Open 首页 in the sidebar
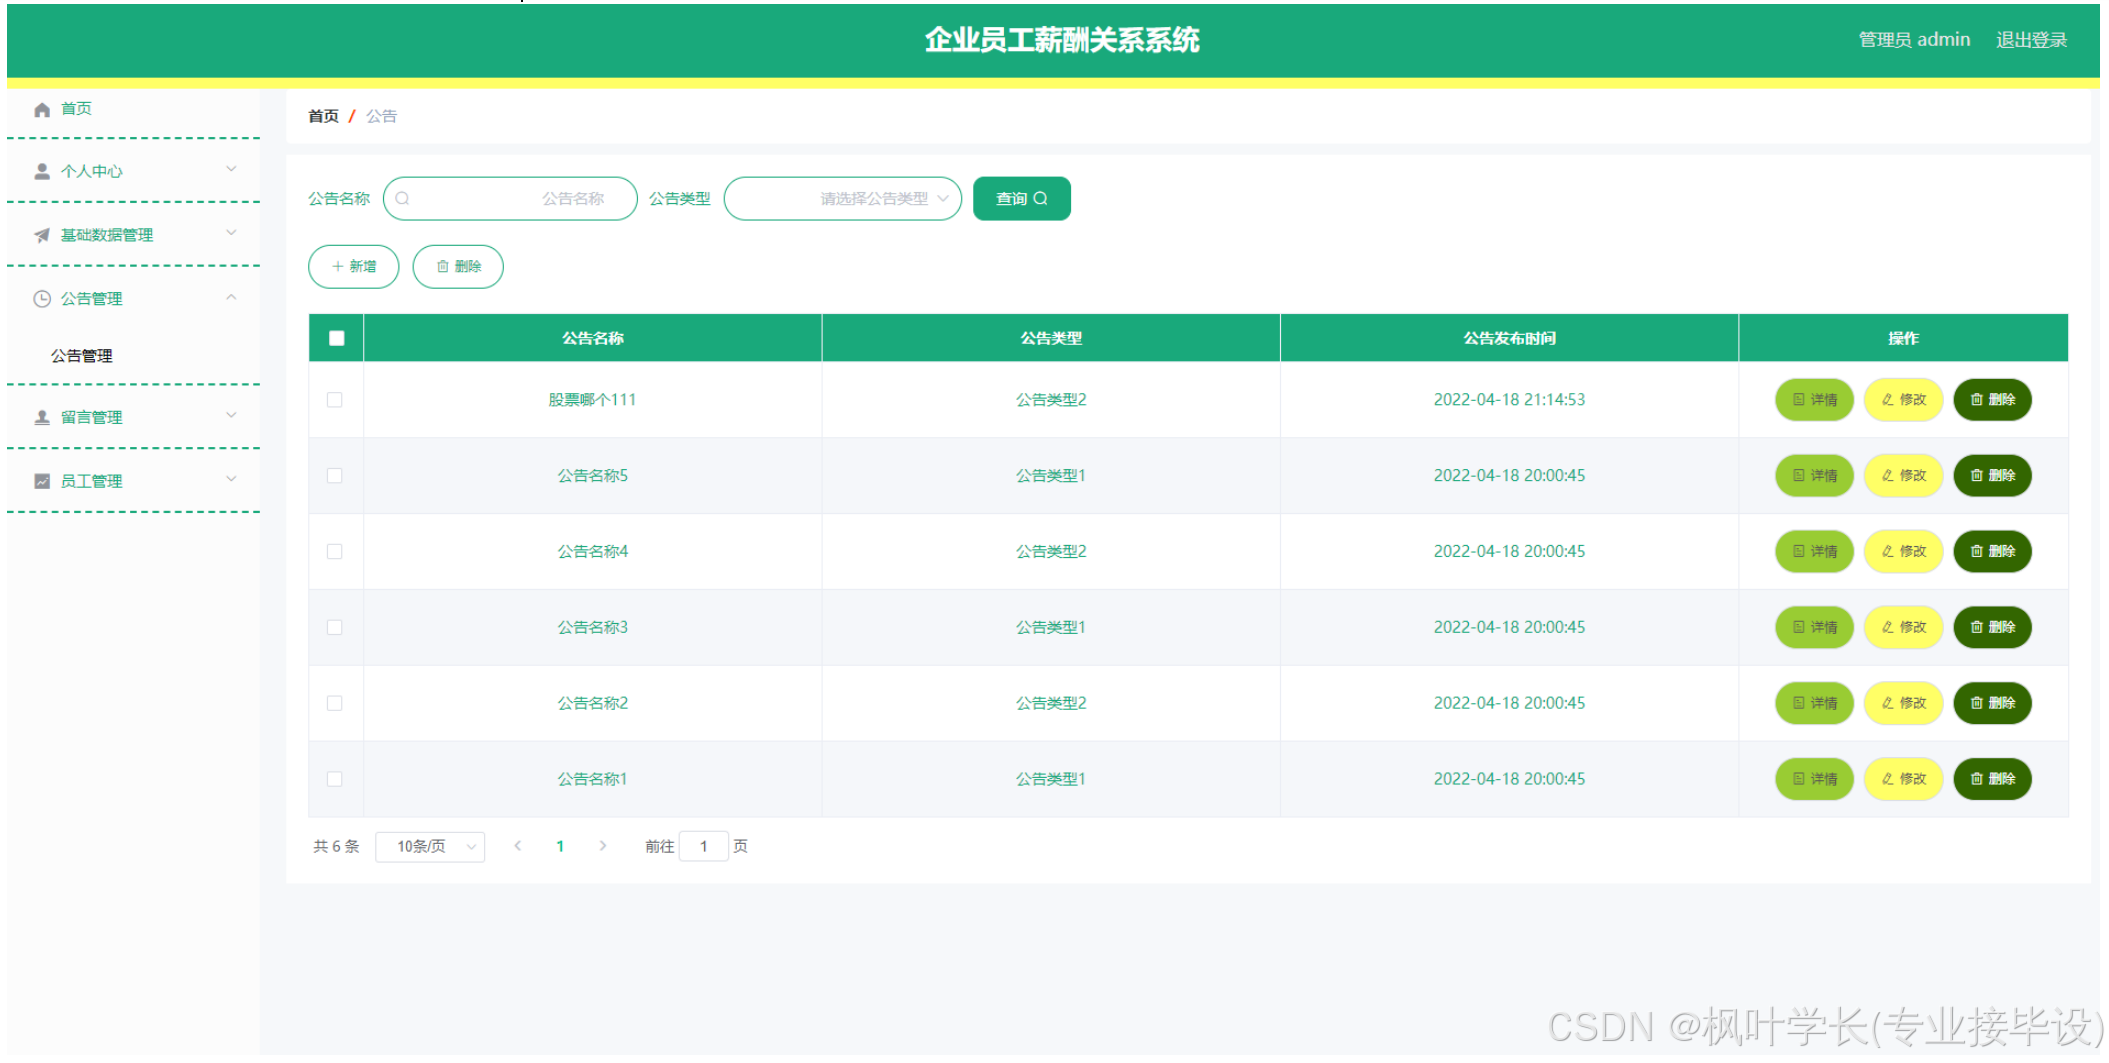This screenshot has width=2109, height=1063. pyautogui.click(x=133, y=109)
